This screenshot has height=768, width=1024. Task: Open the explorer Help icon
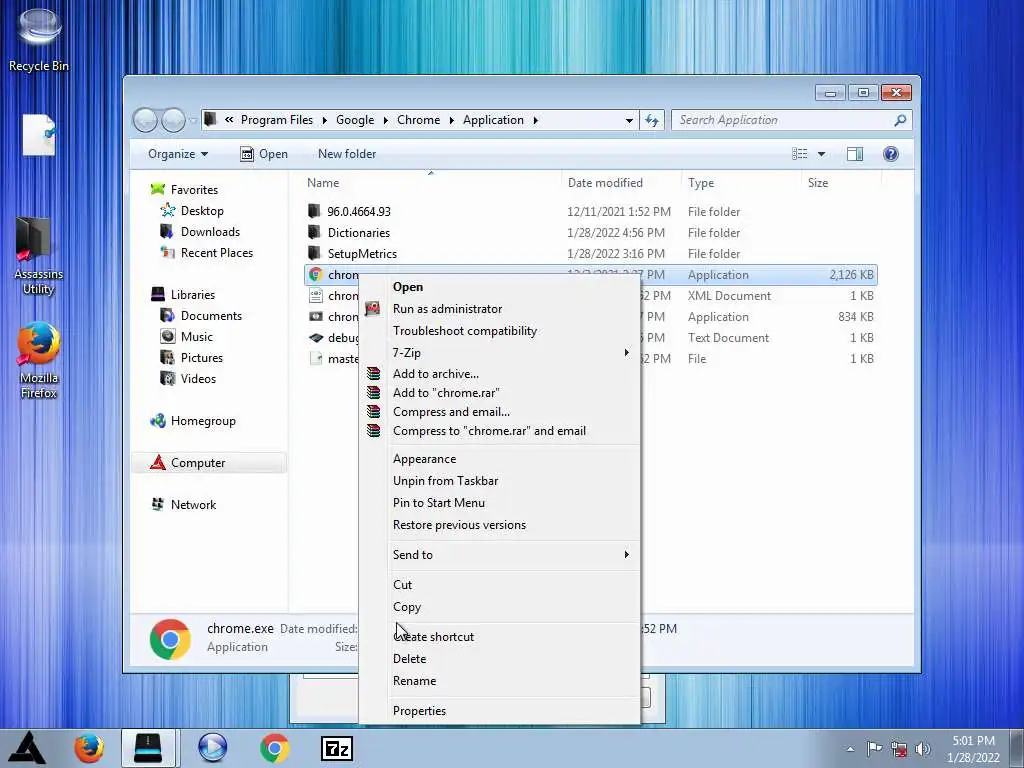891,154
